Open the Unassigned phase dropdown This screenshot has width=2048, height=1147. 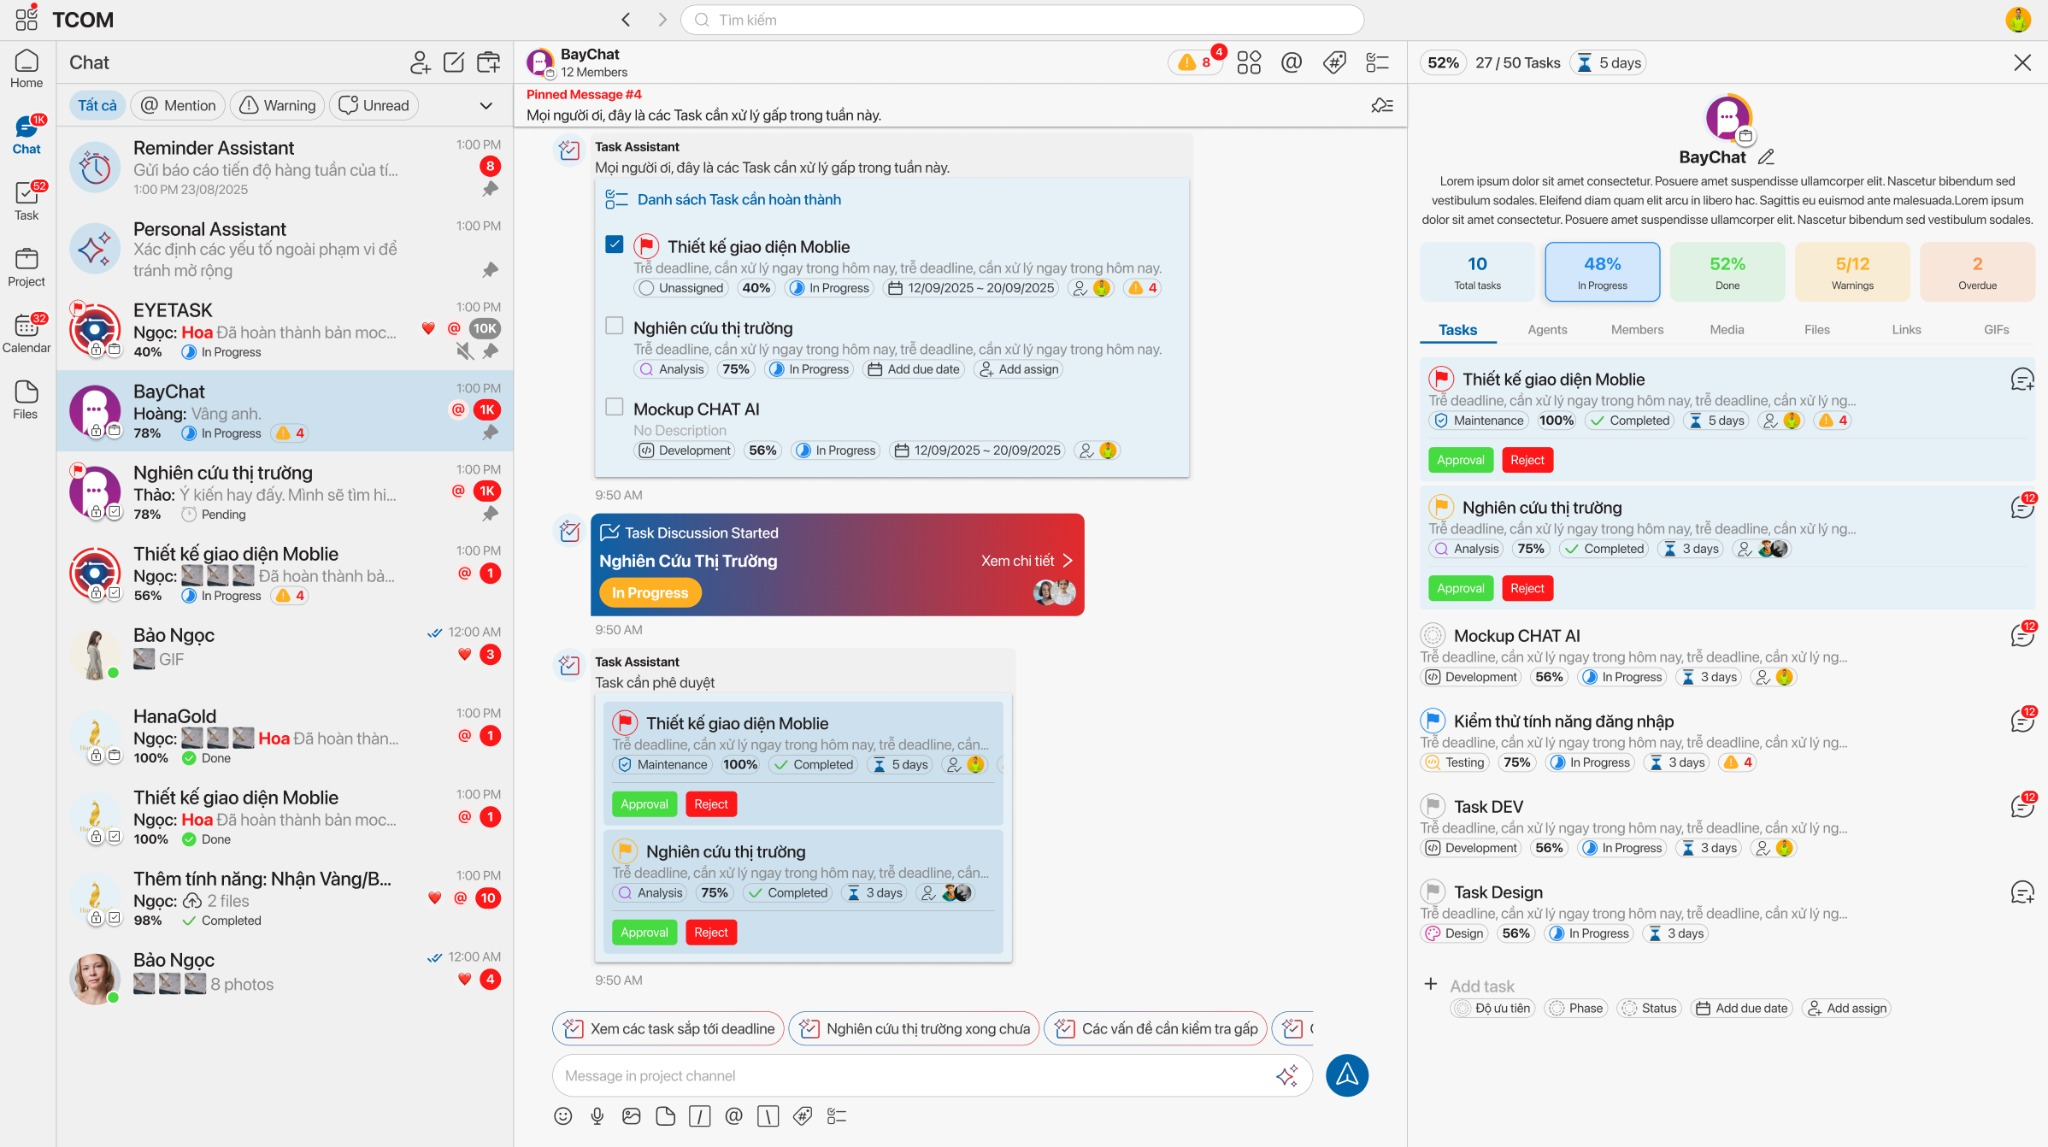[x=681, y=288]
